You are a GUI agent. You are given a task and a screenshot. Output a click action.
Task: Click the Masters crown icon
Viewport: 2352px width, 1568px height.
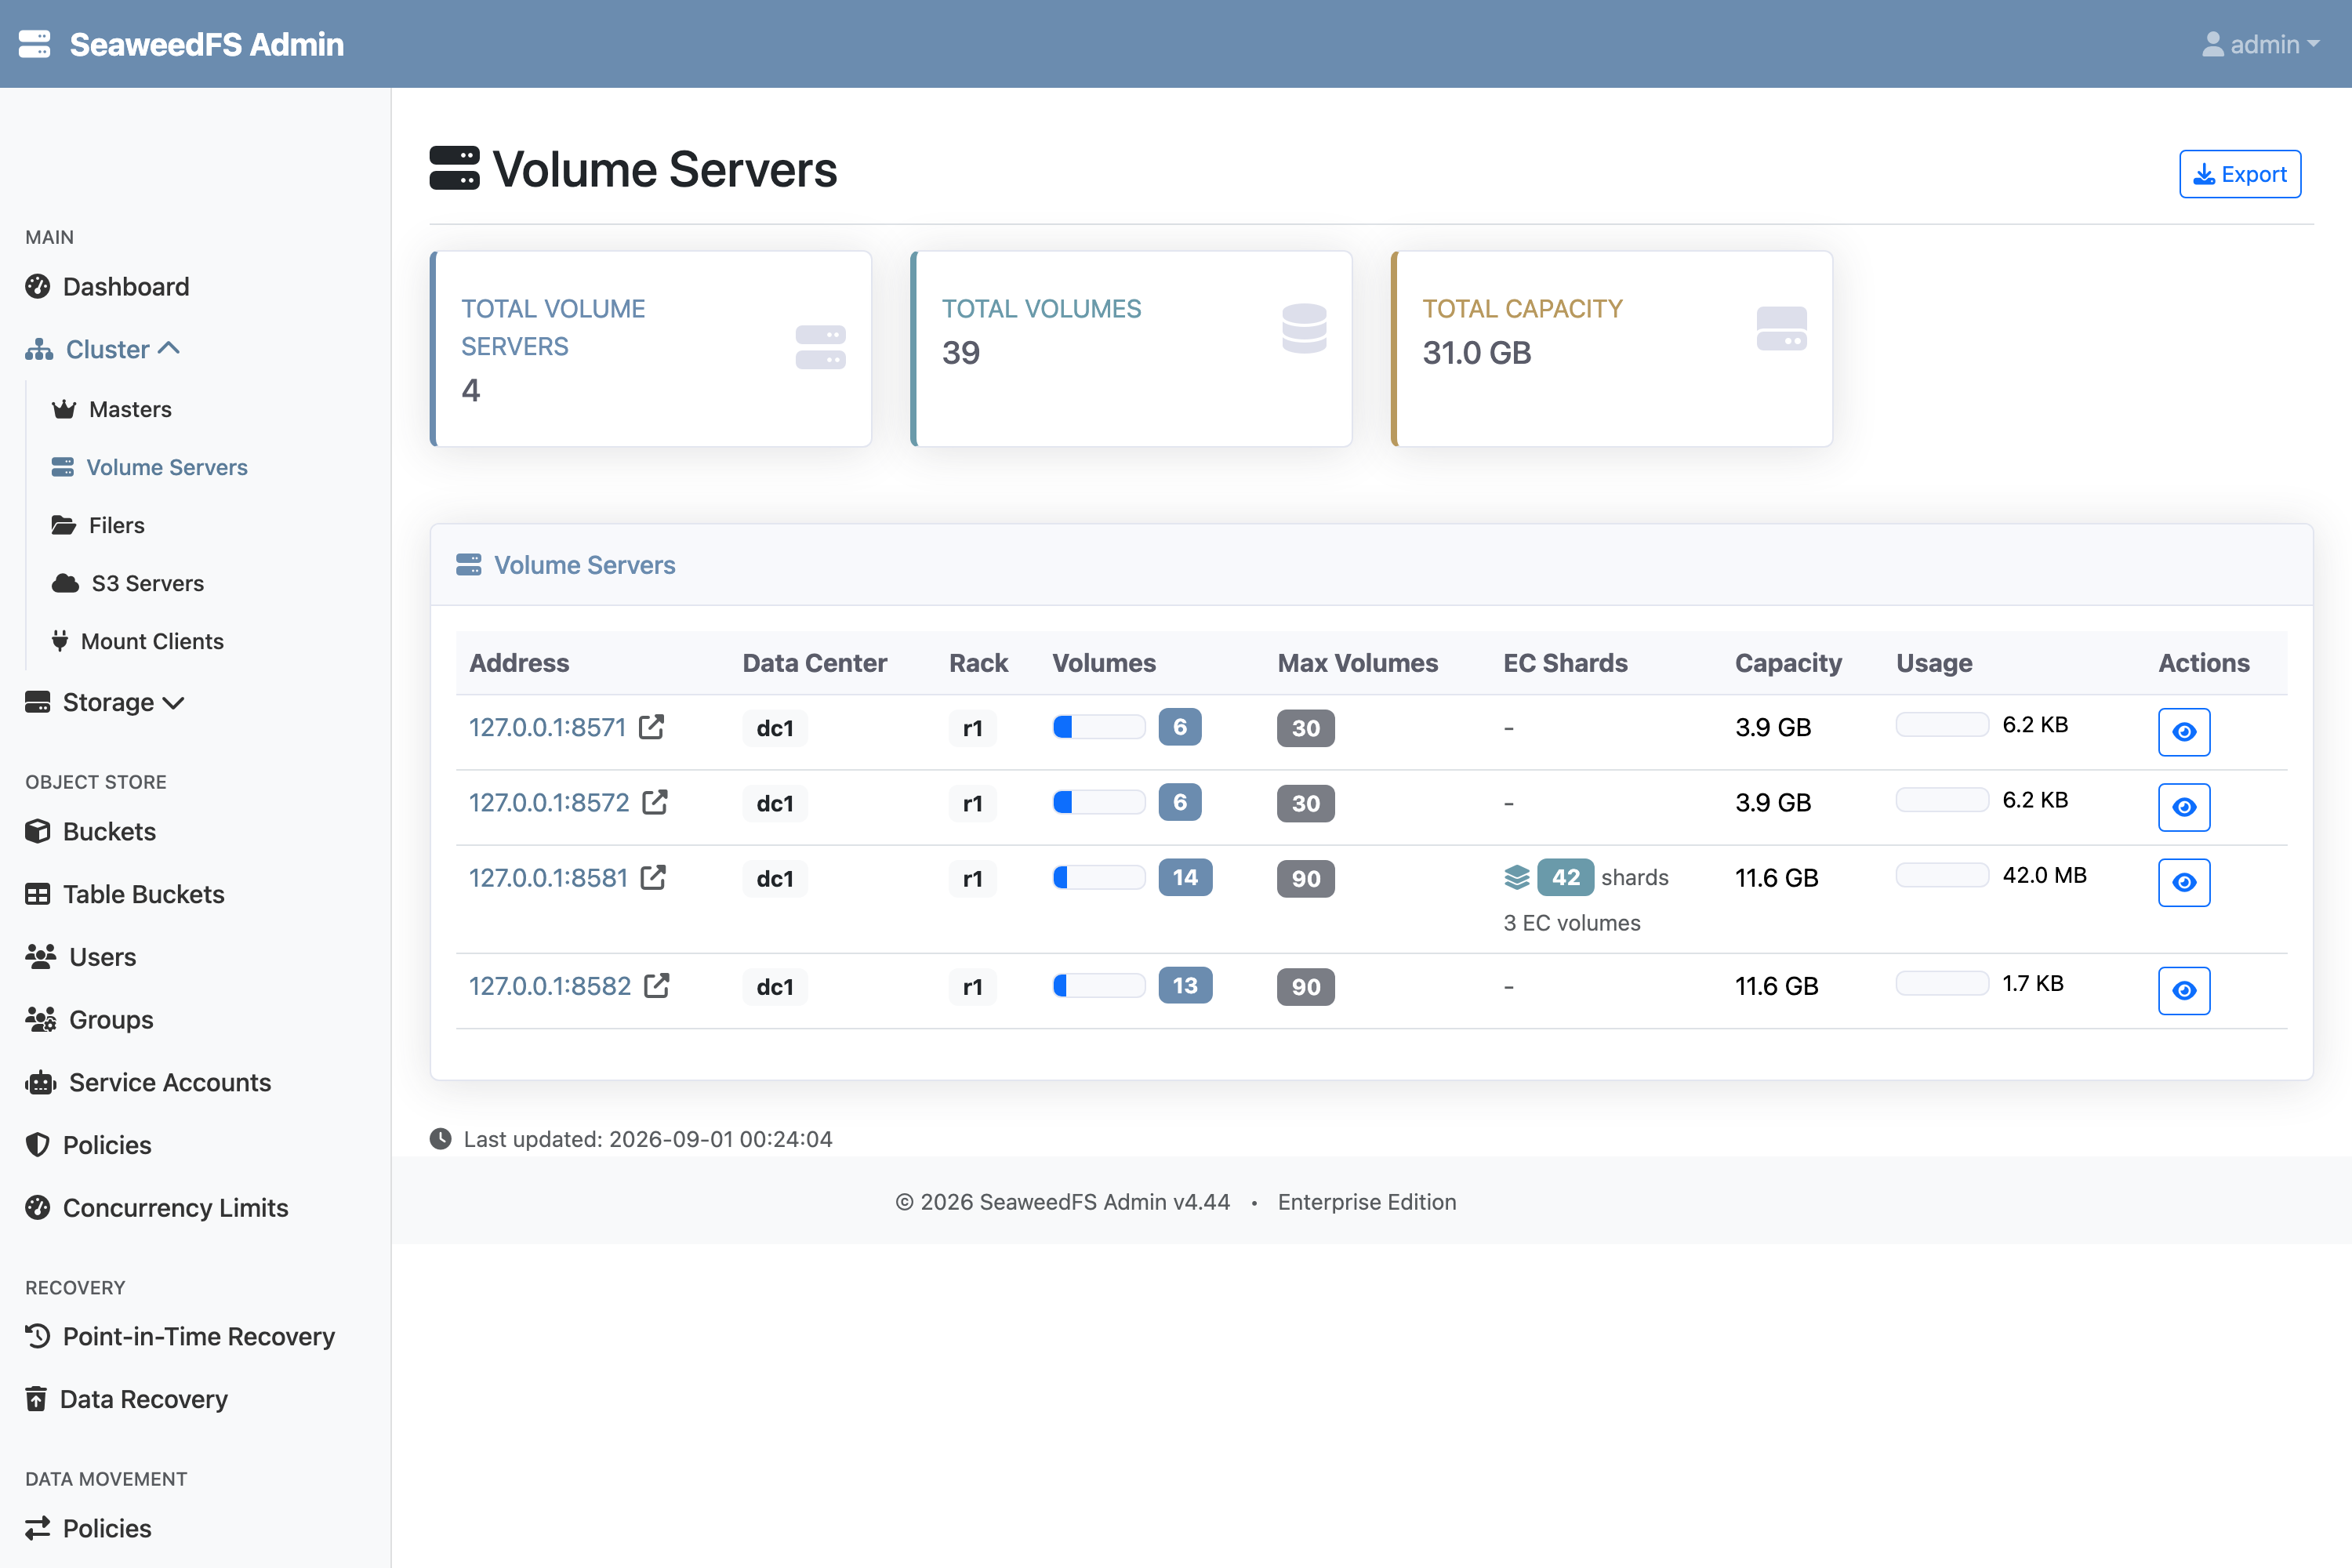[x=64, y=409]
